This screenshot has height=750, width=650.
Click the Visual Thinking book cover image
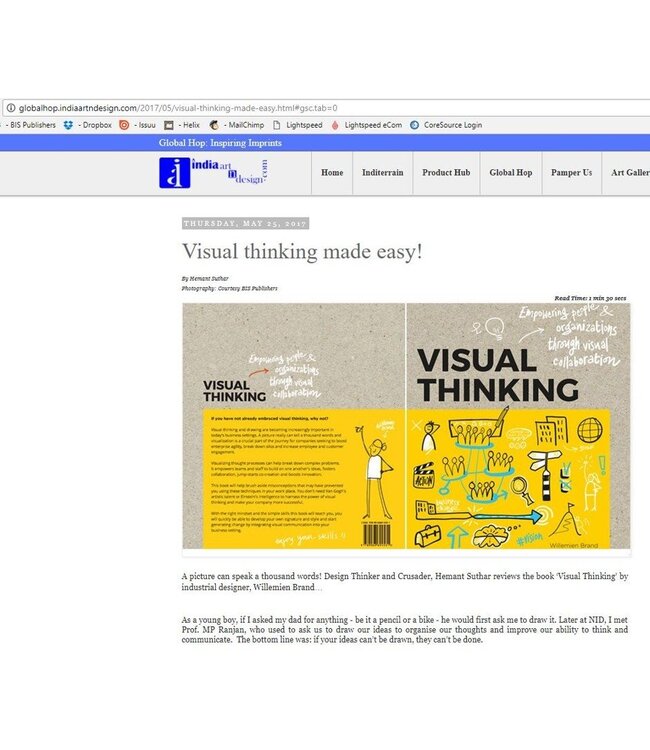point(406,426)
